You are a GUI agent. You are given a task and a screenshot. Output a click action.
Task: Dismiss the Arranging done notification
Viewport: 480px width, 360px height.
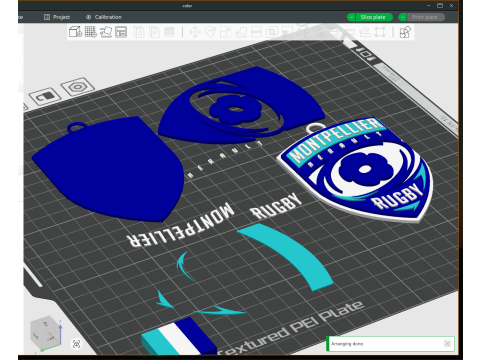coord(447,343)
